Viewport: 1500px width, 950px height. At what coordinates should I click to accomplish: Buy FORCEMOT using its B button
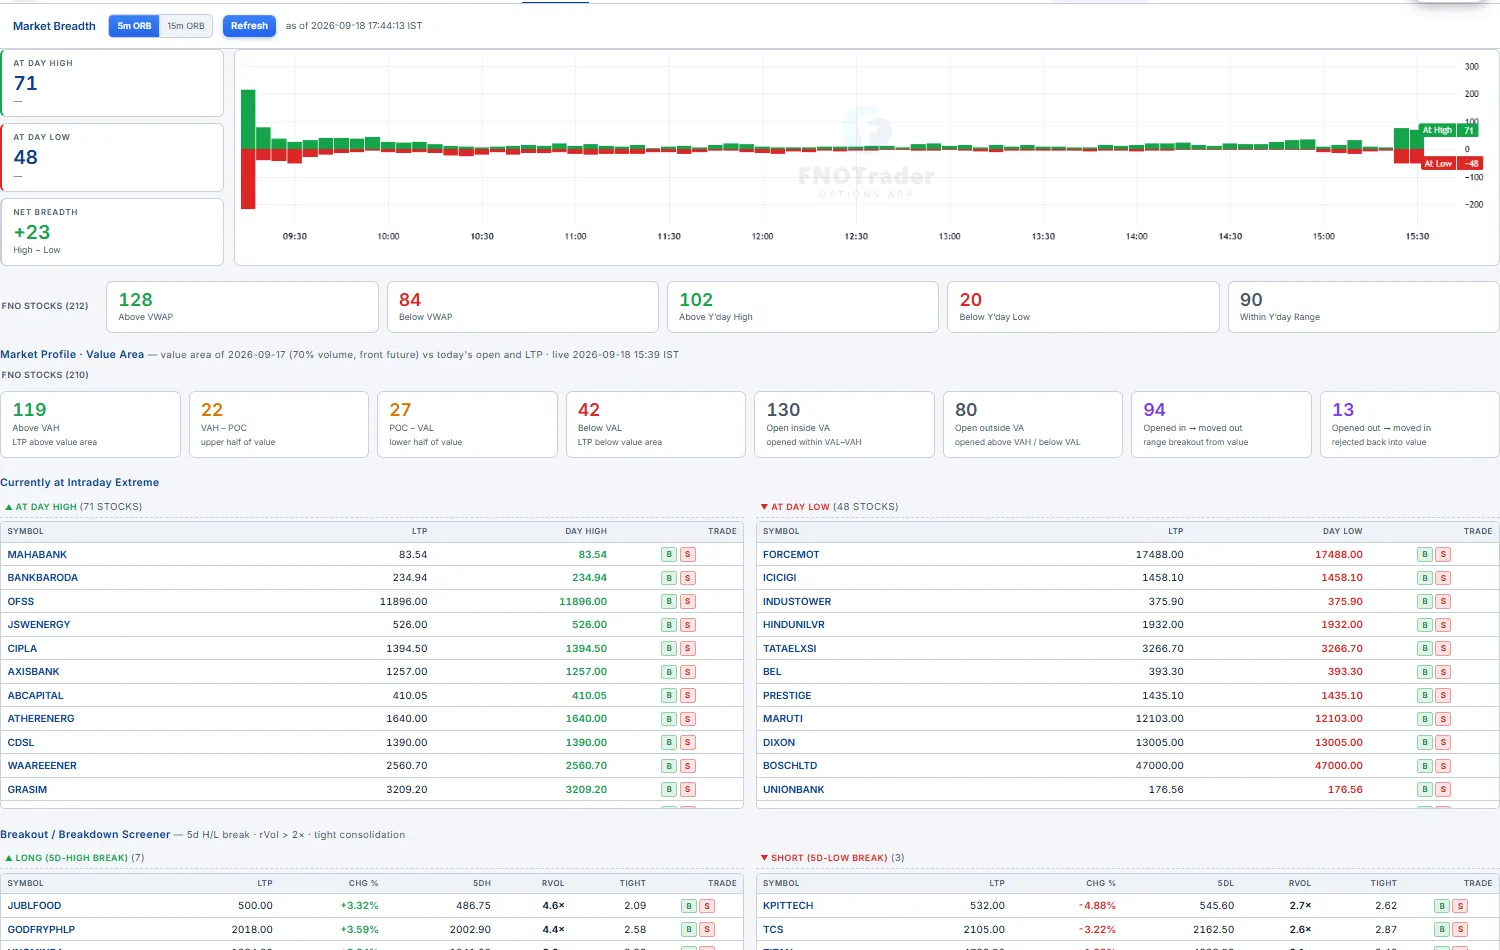(1425, 555)
